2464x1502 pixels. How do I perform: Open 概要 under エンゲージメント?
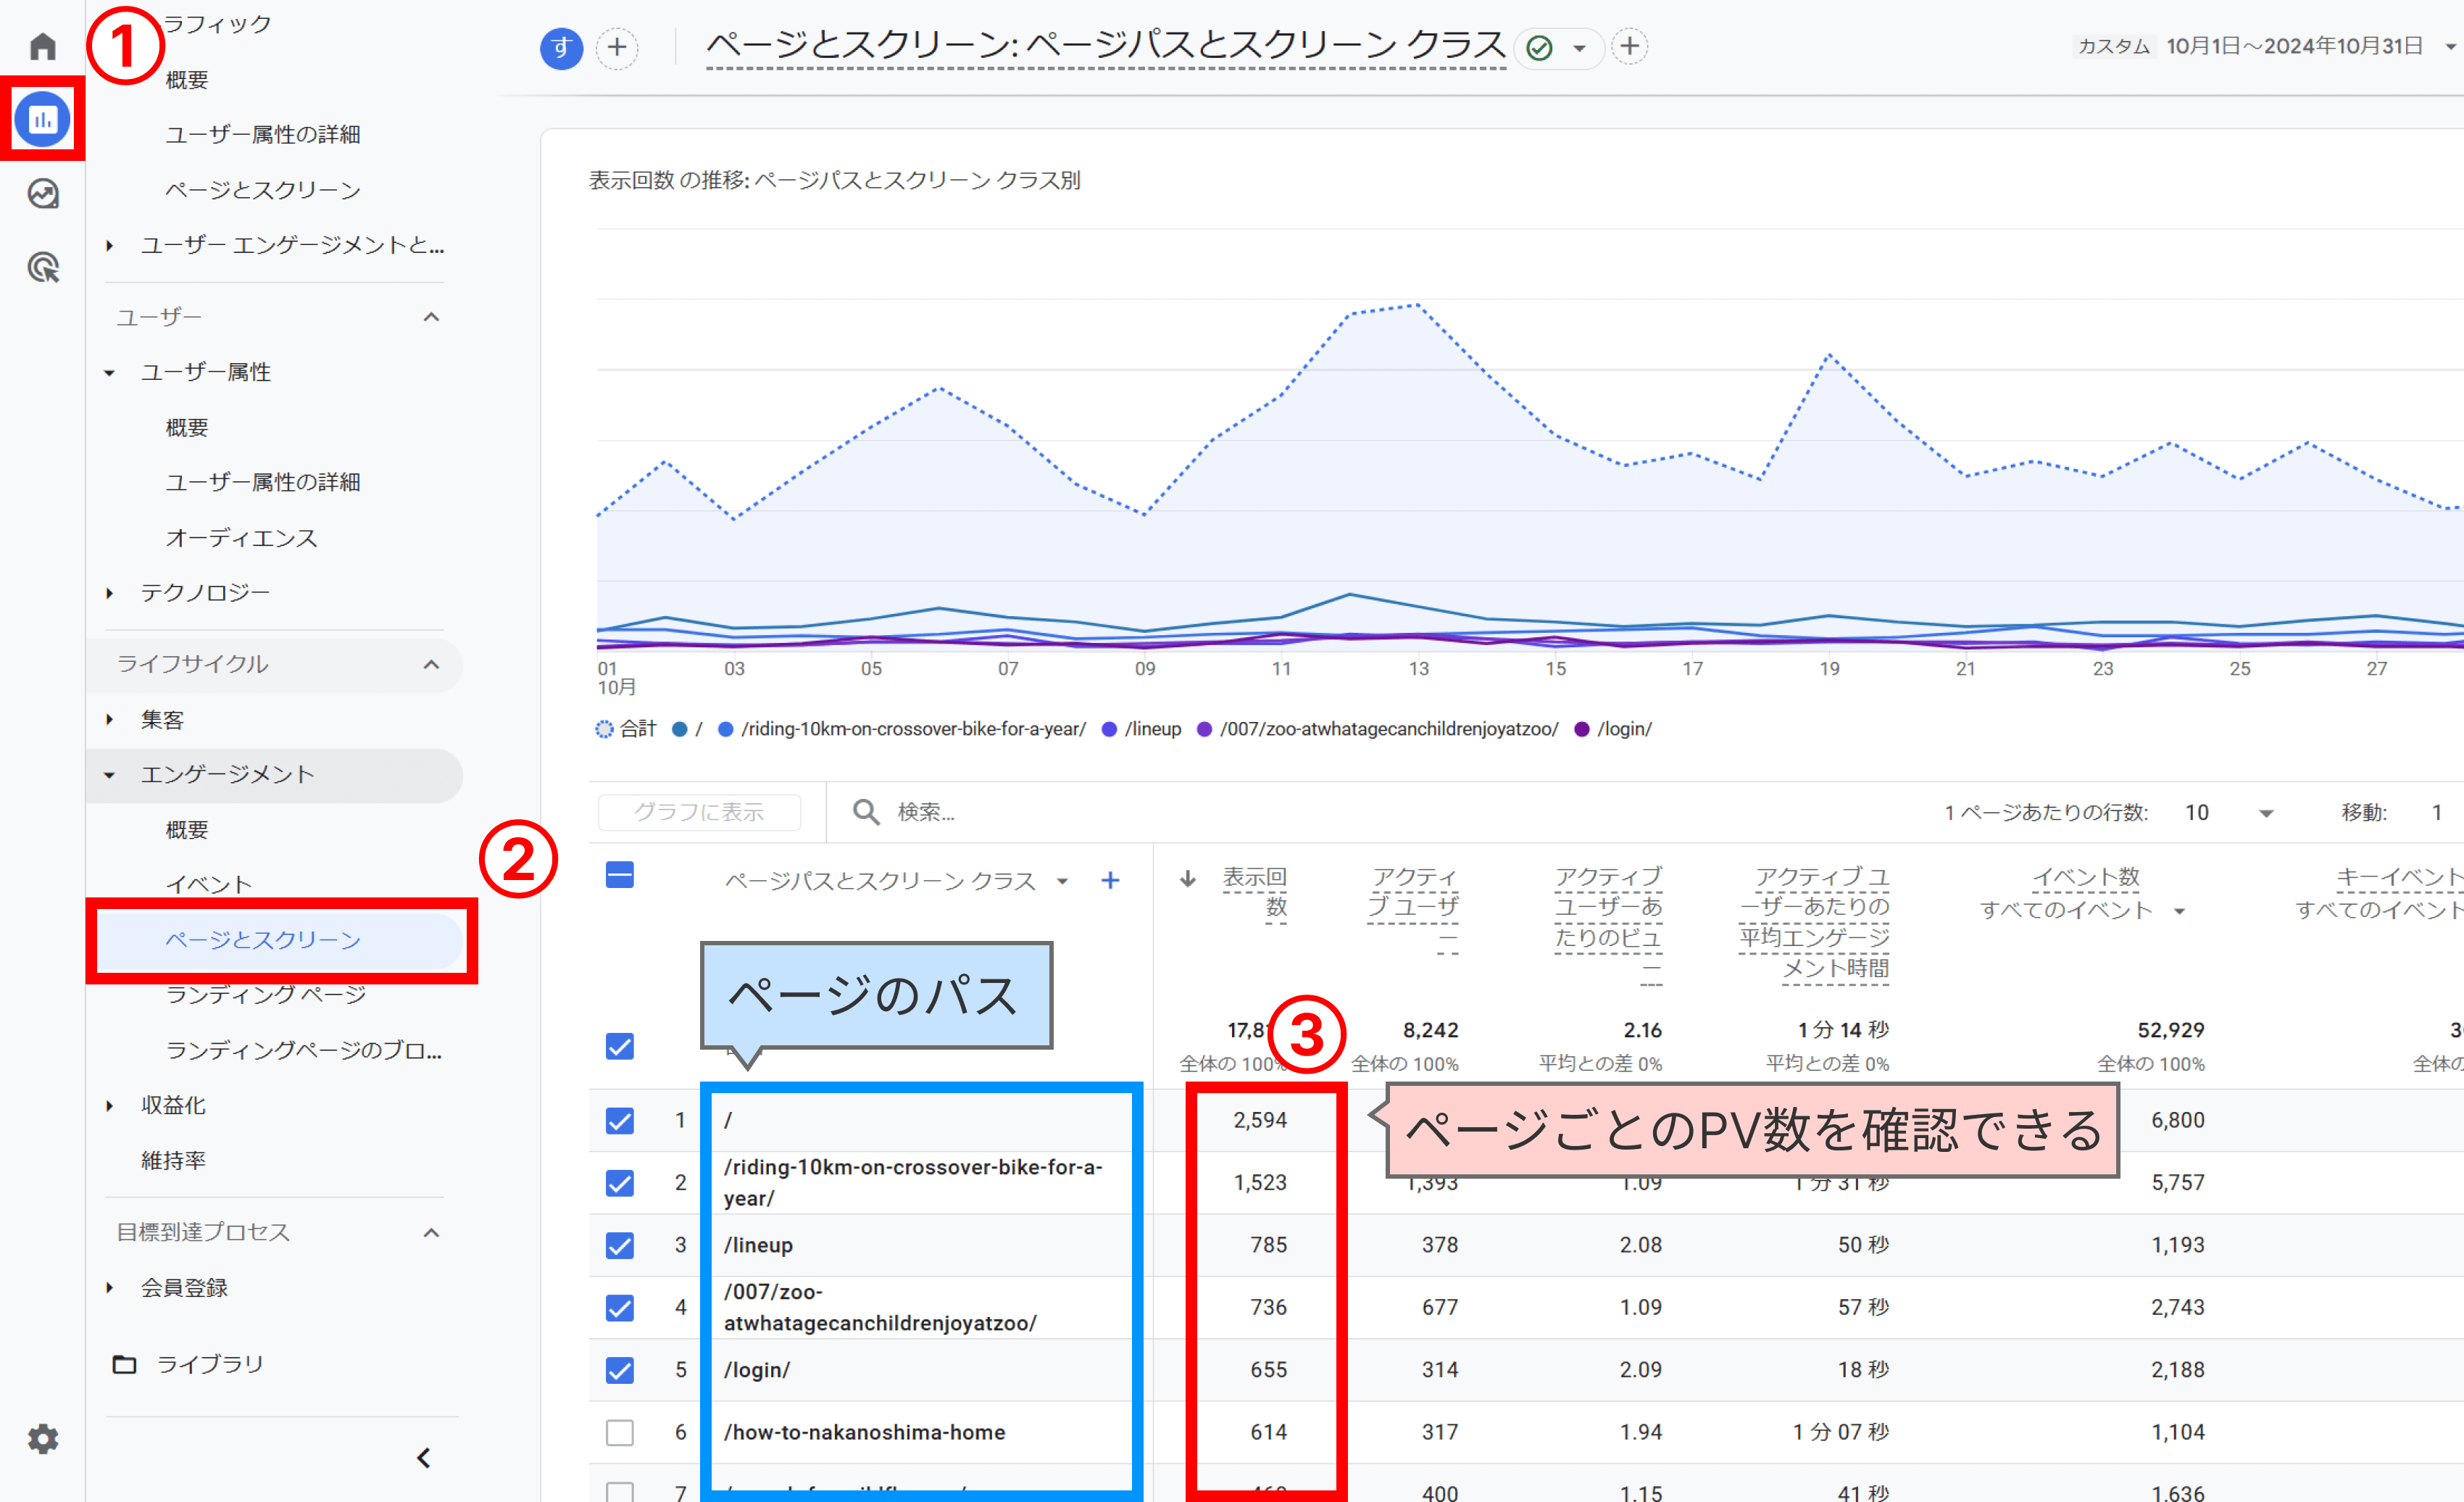pyautogui.click(x=187, y=829)
